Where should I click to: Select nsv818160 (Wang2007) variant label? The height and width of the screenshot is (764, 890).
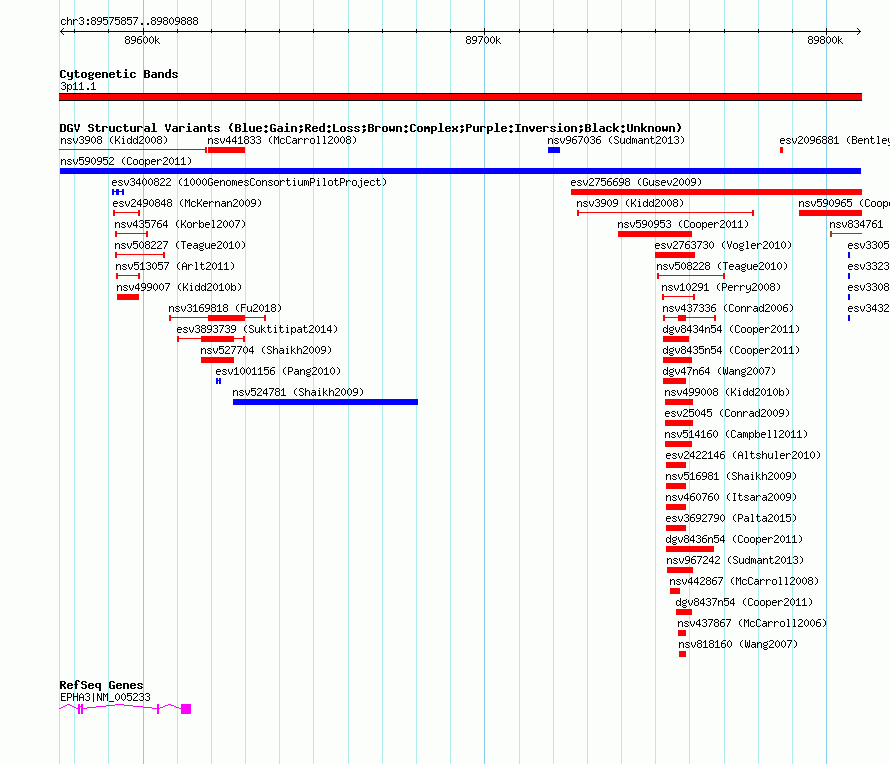coord(738,644)
